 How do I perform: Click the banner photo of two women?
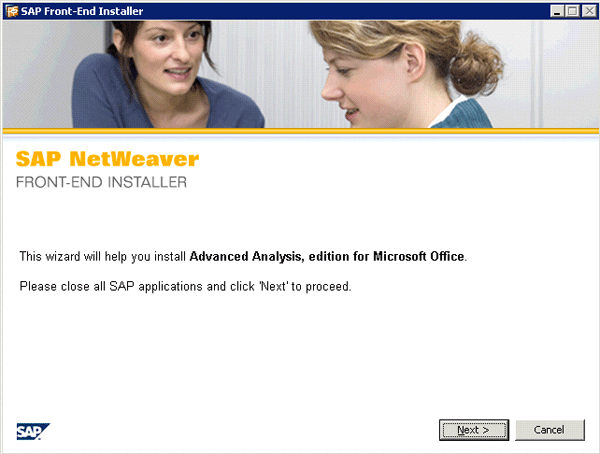click(x=300, y=74)
